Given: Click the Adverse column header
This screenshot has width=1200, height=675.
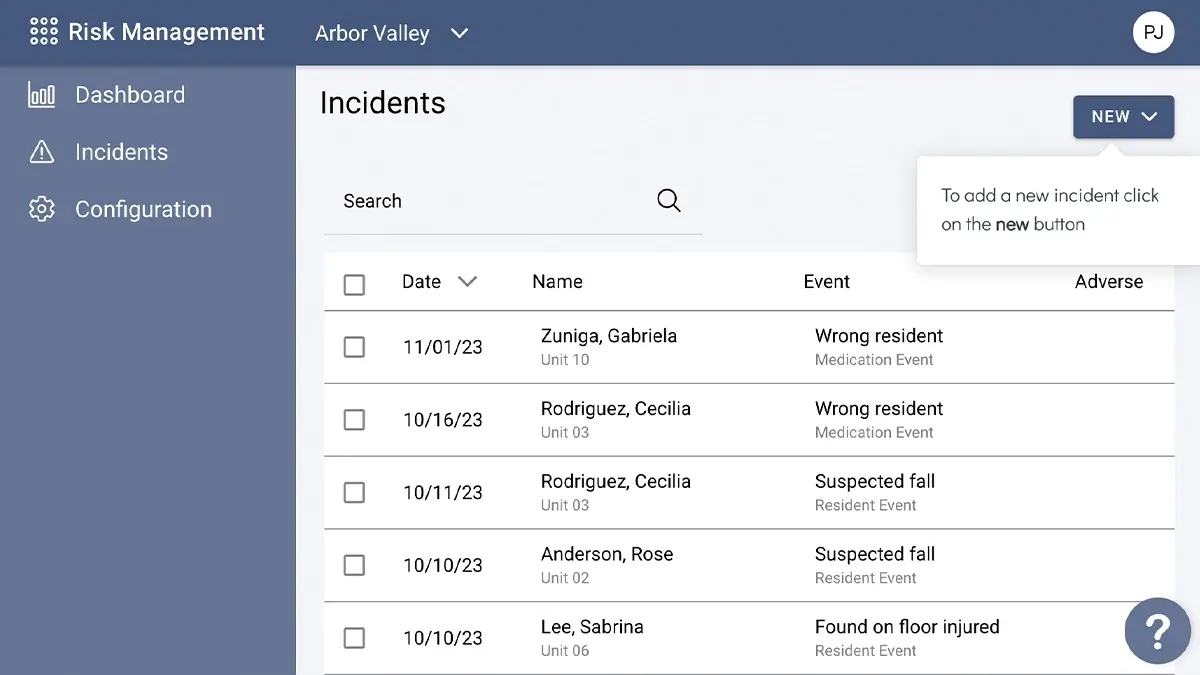Looking at the screenshot, I should tap(1109, 282).
